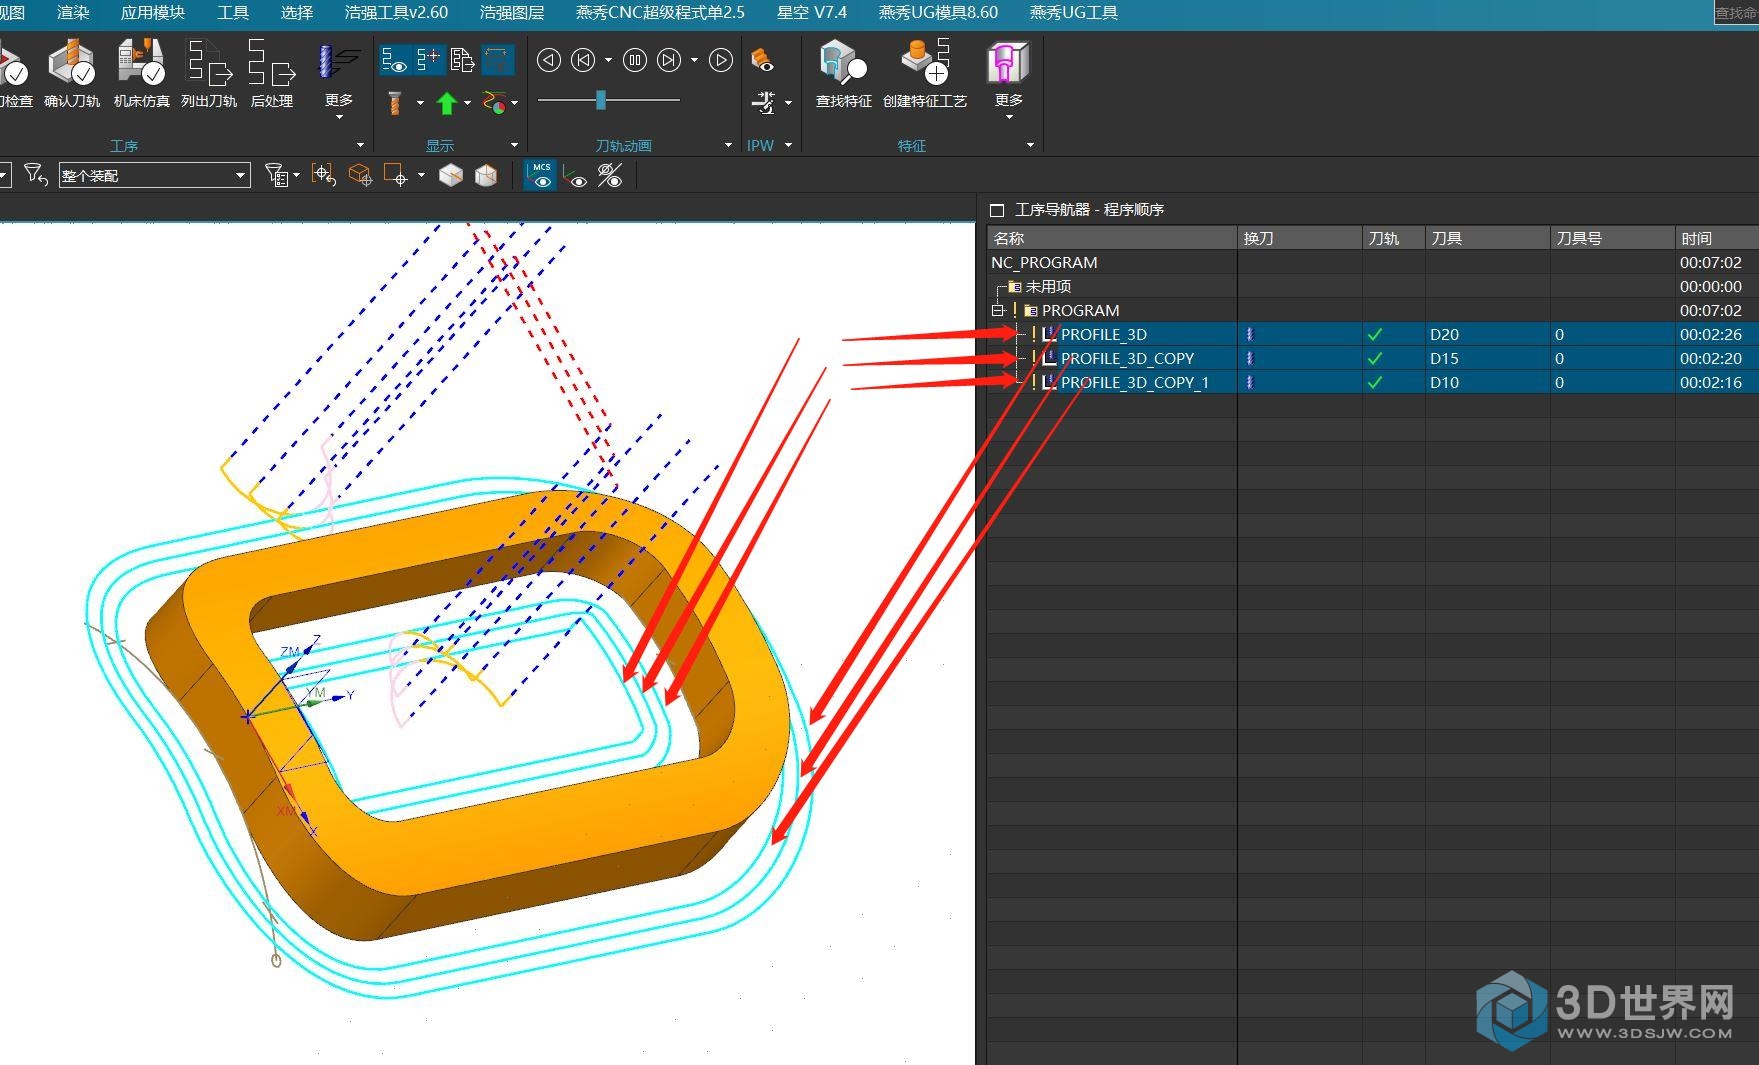Click the selection filter reset icon

pyautogui.click(x=36, y=175)
